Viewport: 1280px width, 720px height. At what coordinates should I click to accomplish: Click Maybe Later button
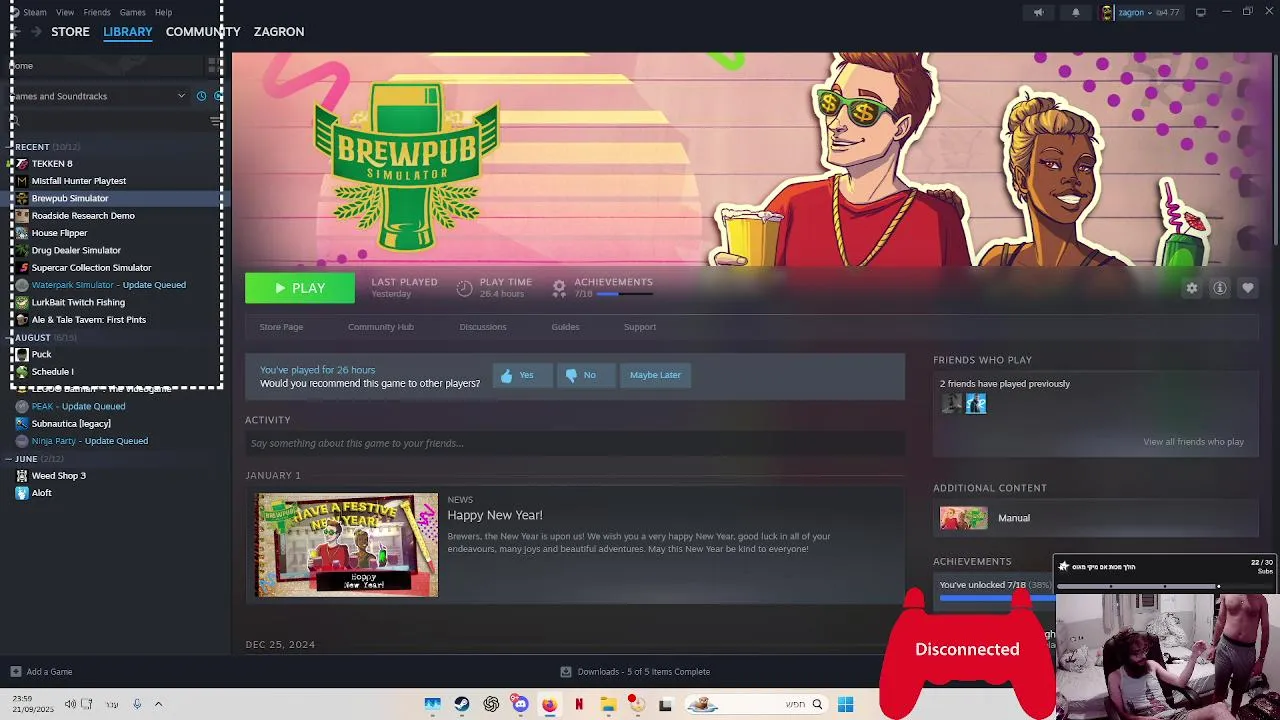pos(655,375)
